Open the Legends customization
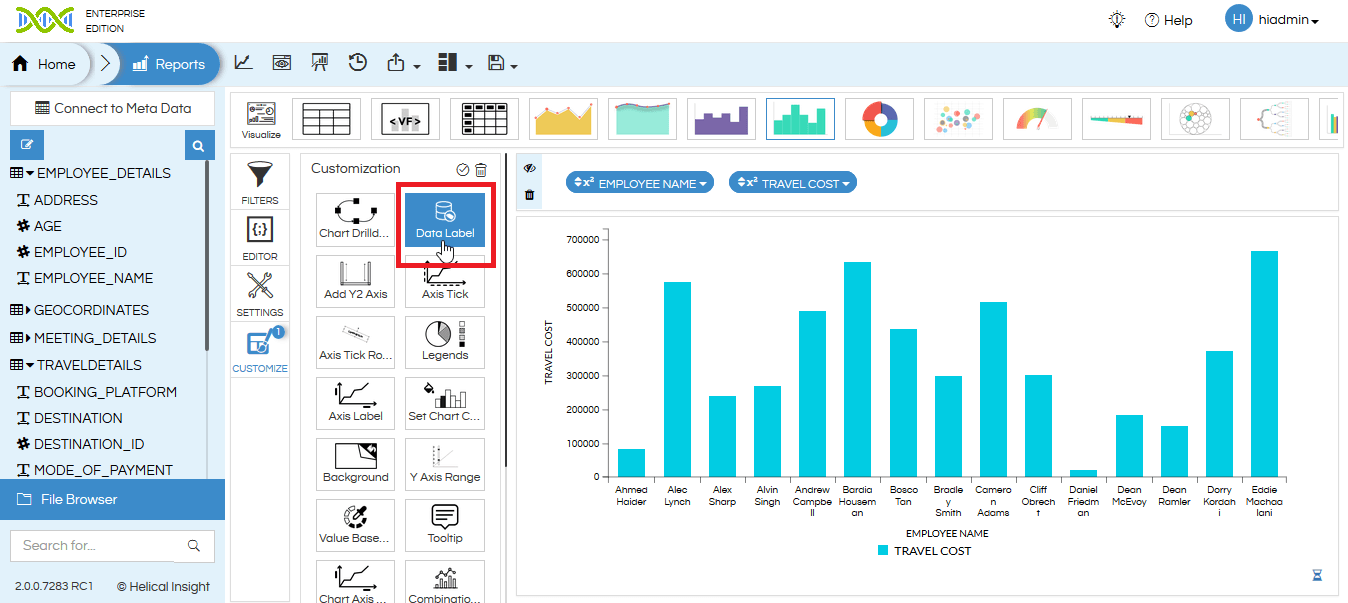 (x=445, y=342)
